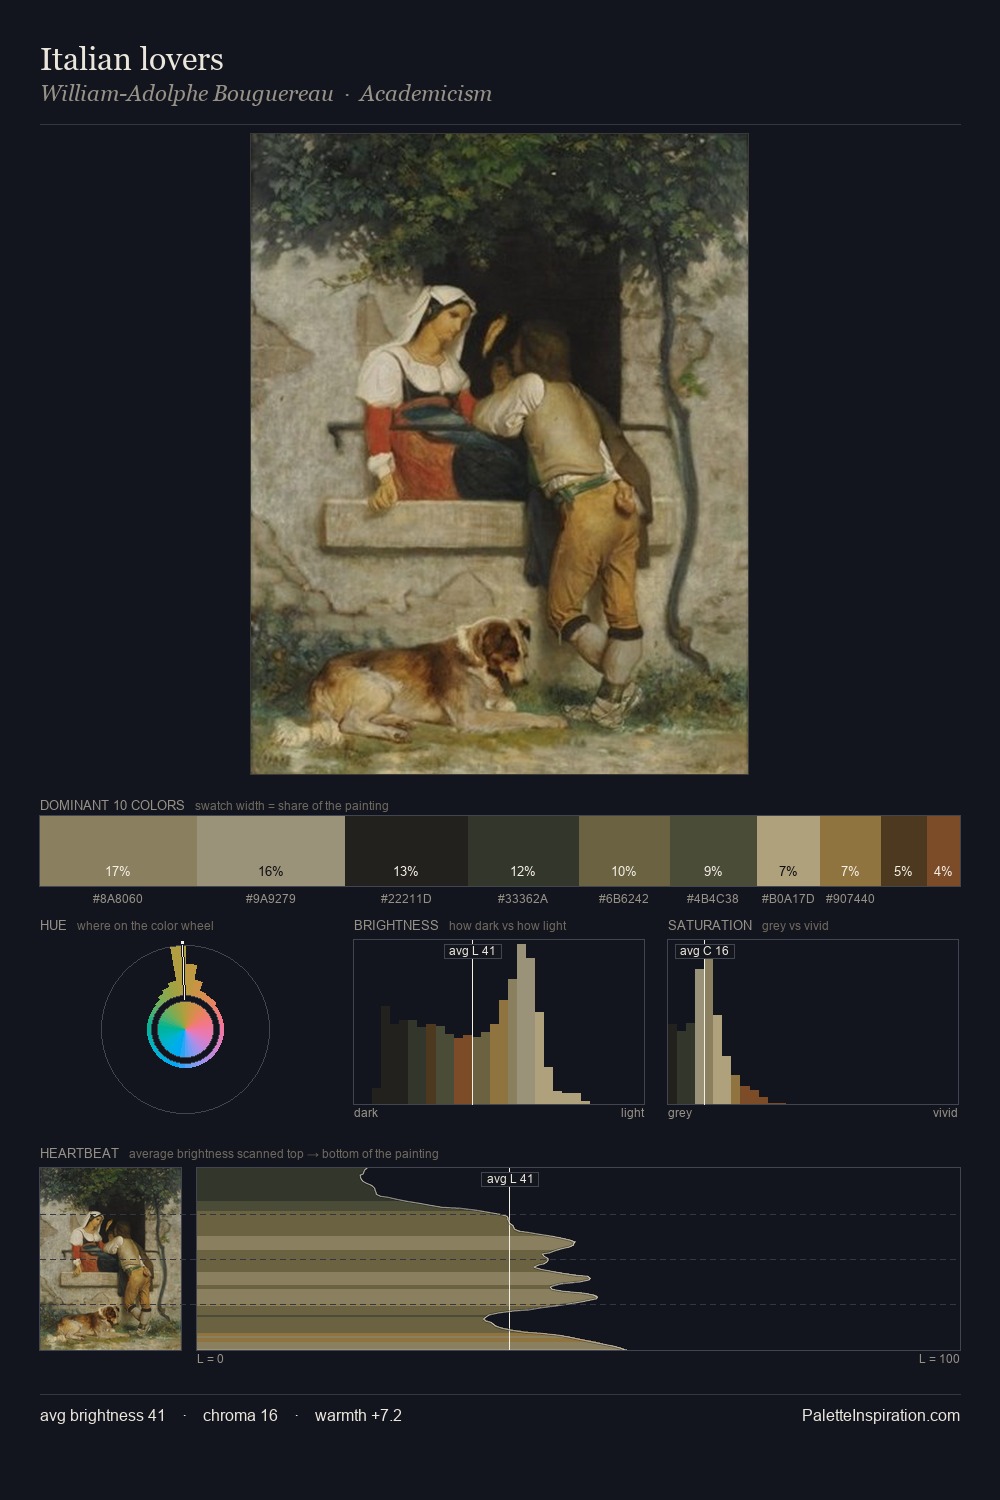
Task: Click the 'grey' axis label
Action: (x=680, y=1113)
